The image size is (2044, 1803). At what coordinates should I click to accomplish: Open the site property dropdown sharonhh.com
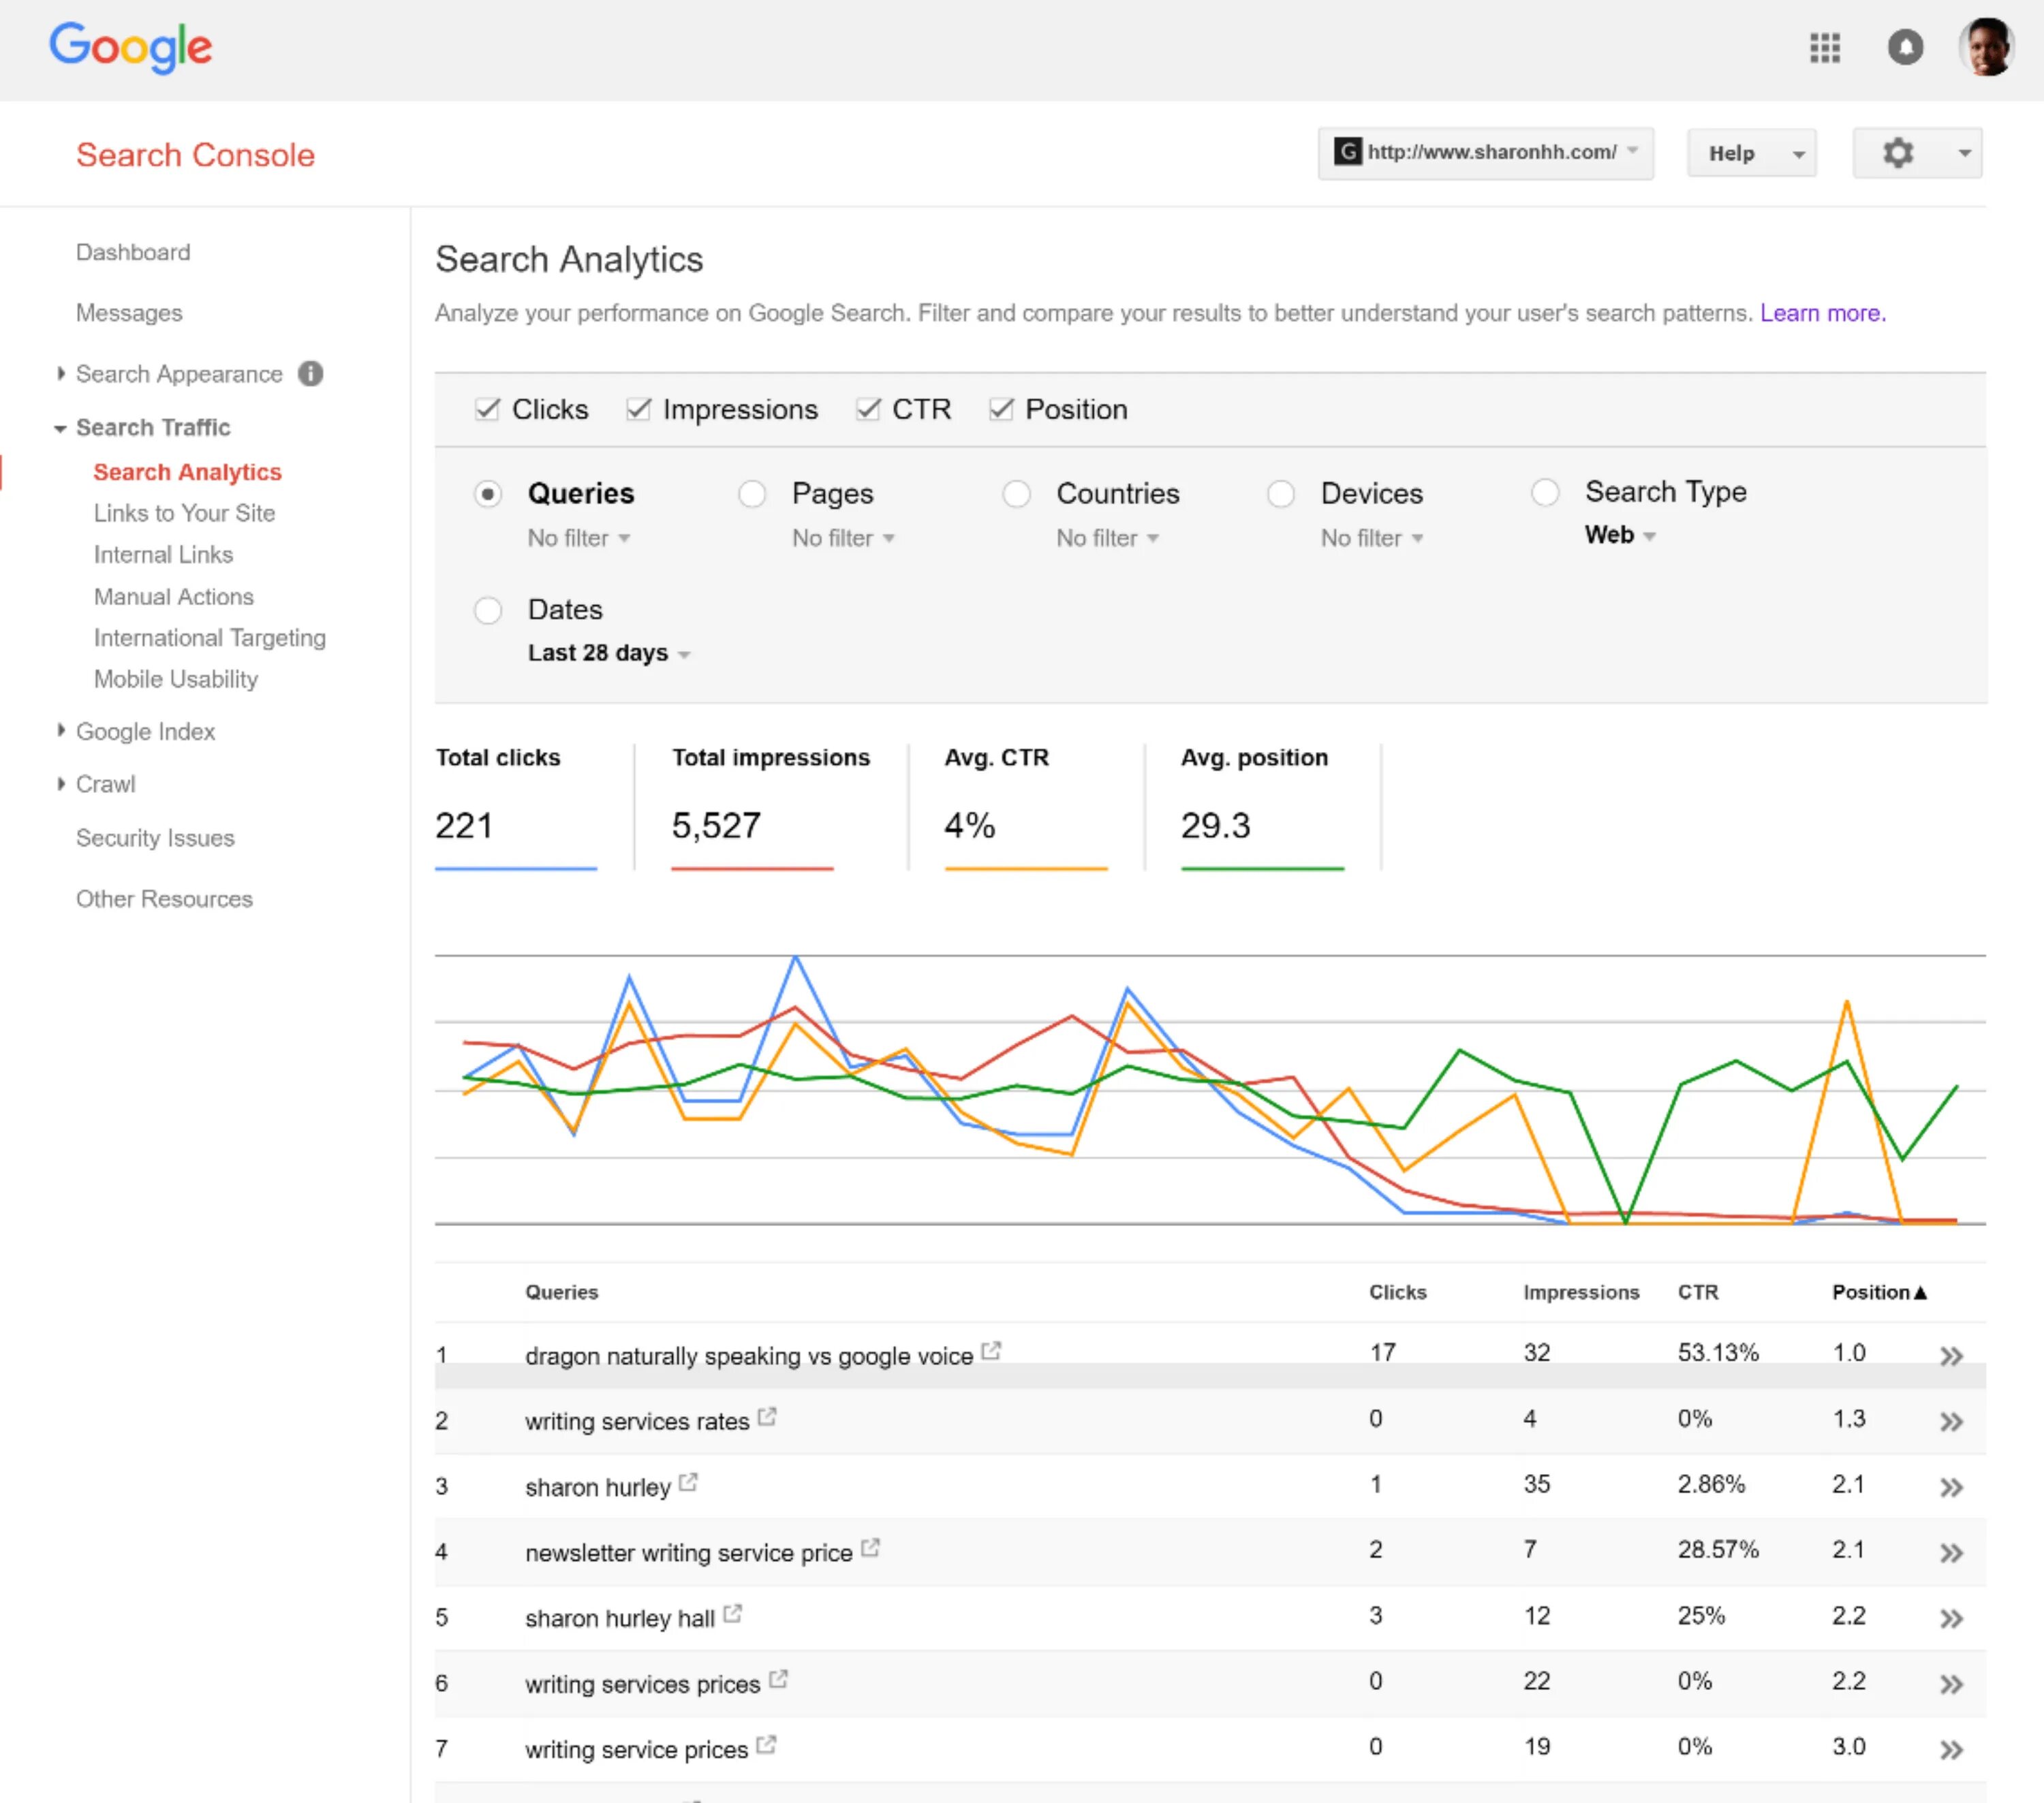point(1486,153)
